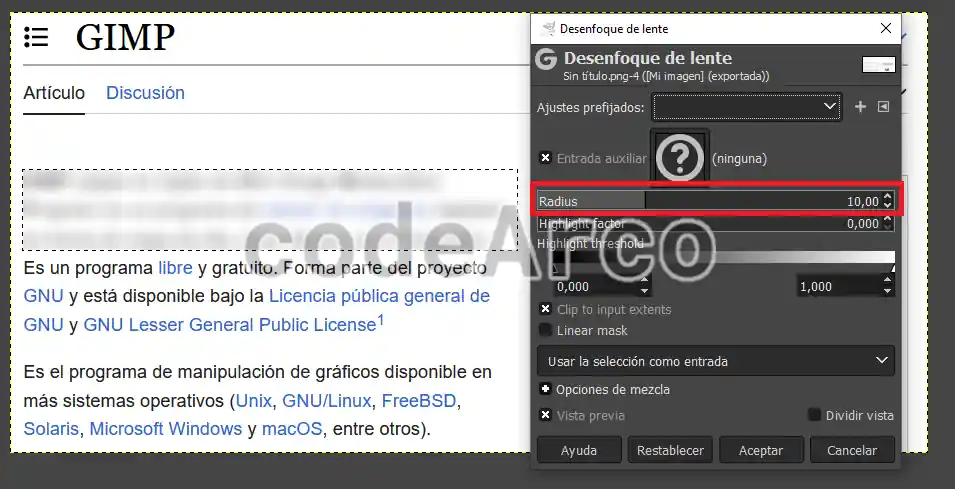Open the Wikipedia hamburger menu icon

pos(36,37)
